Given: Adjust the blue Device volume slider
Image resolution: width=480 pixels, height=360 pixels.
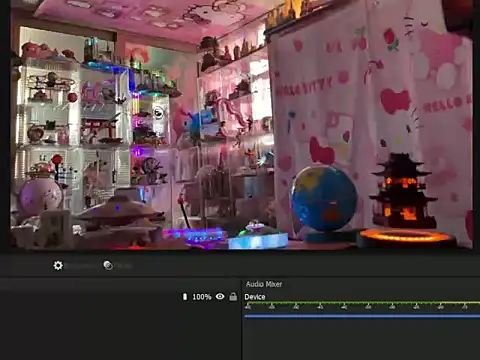Looking at the screenshot, I should pos(362,315).
